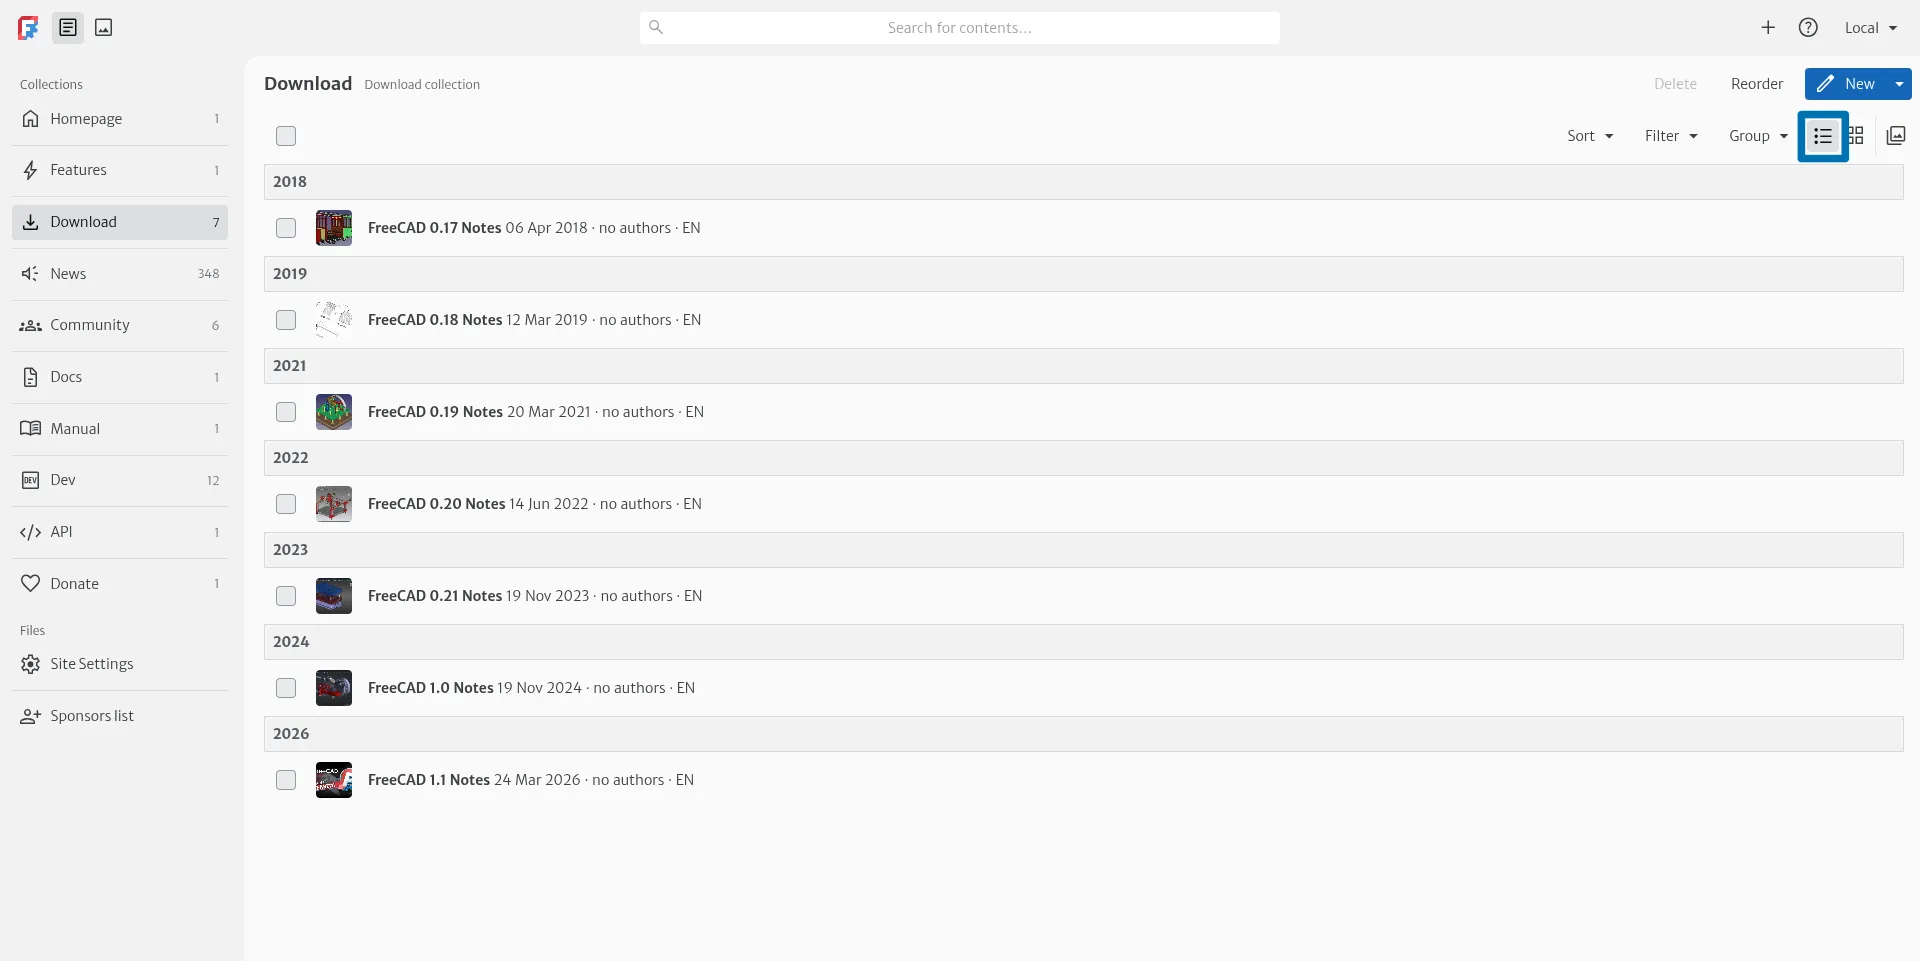1920x961 pixels.
Task: Open Site Settings file
Action: [x=120, y=664]
